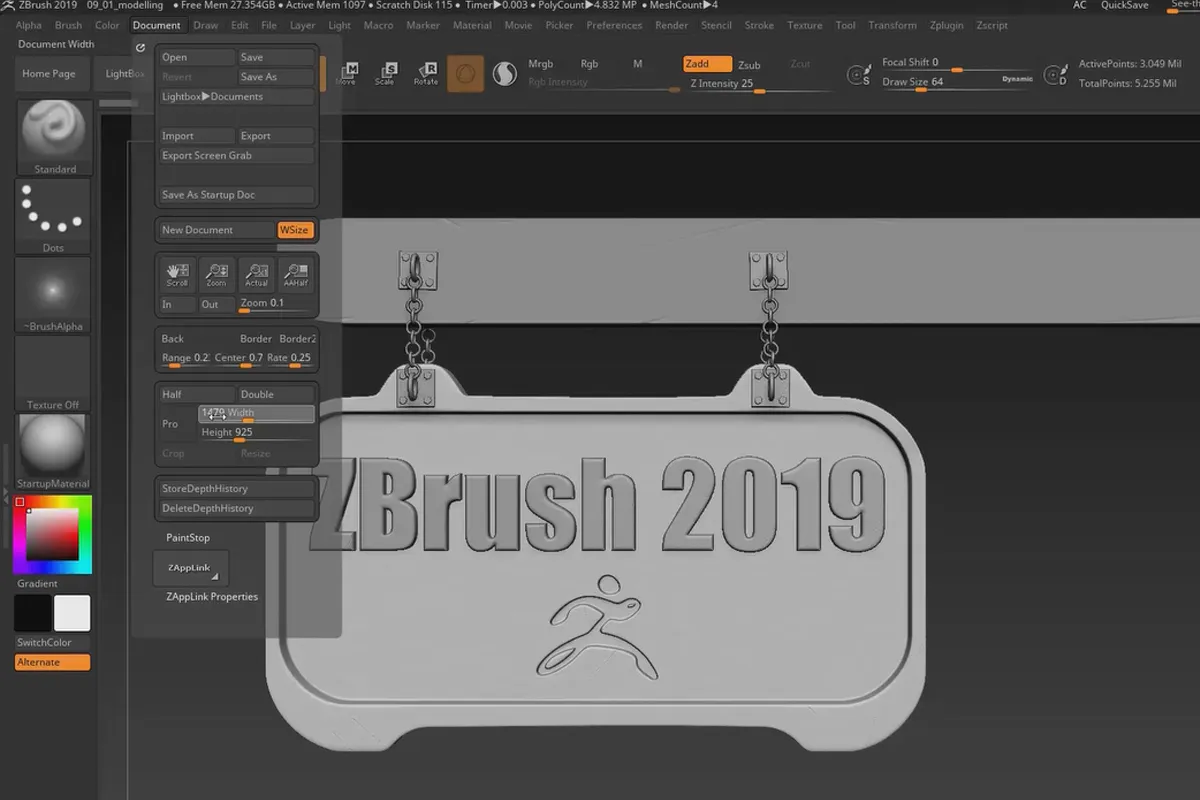Open the Color menu

(107, 25)
